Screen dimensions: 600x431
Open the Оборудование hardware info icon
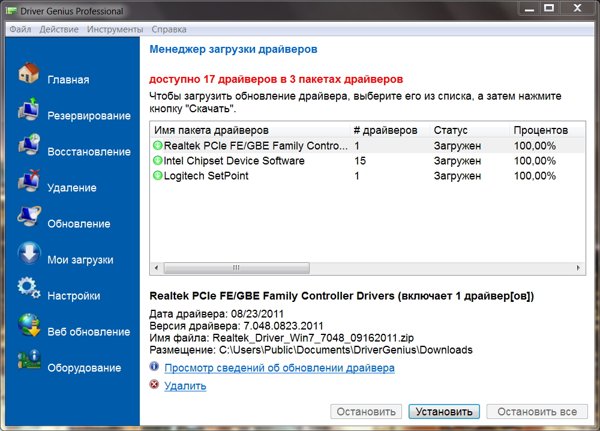29,360
